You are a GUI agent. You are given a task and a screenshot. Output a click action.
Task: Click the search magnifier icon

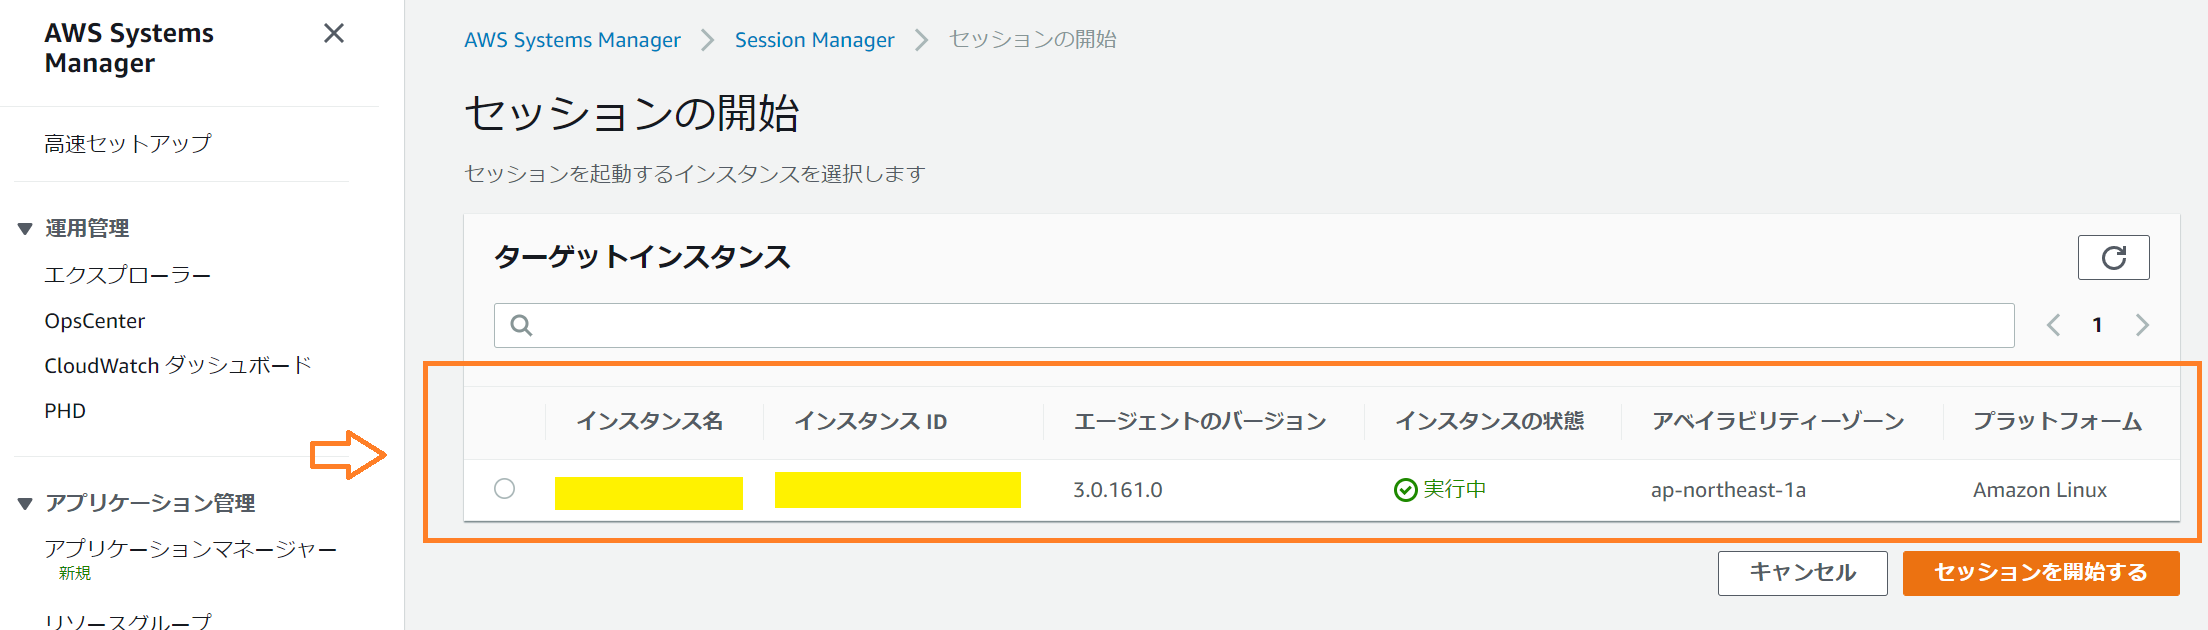[521, 325]
